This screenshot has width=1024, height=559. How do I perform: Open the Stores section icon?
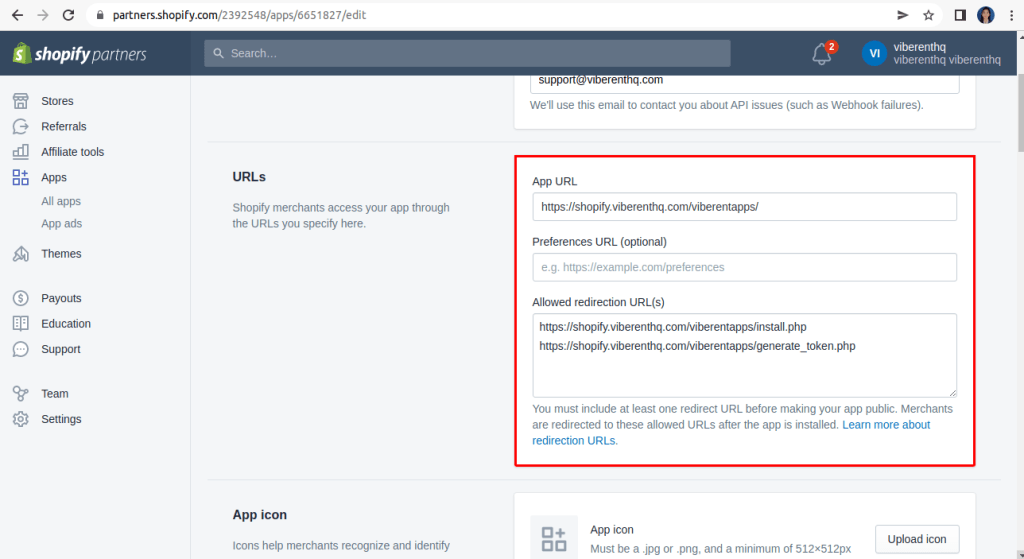[x=21, y=101]
